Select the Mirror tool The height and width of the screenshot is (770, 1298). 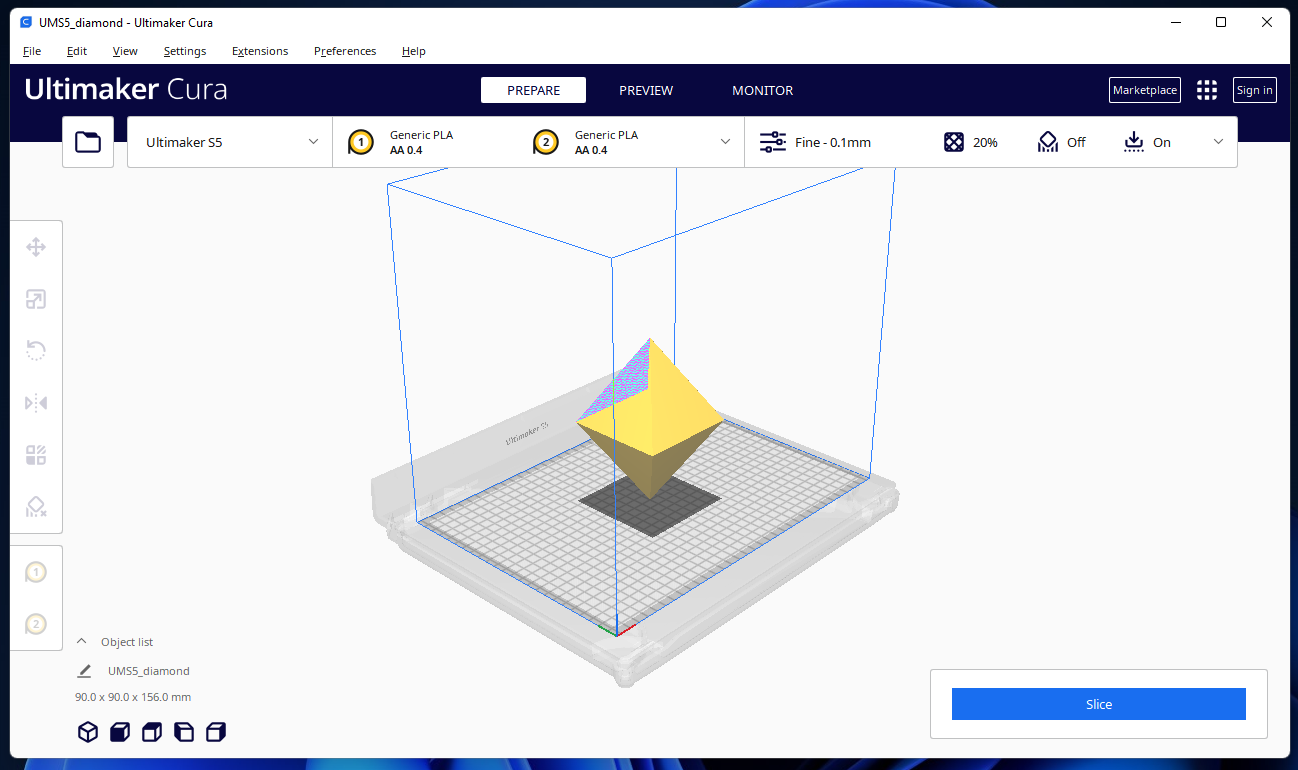tap(36, 403)
